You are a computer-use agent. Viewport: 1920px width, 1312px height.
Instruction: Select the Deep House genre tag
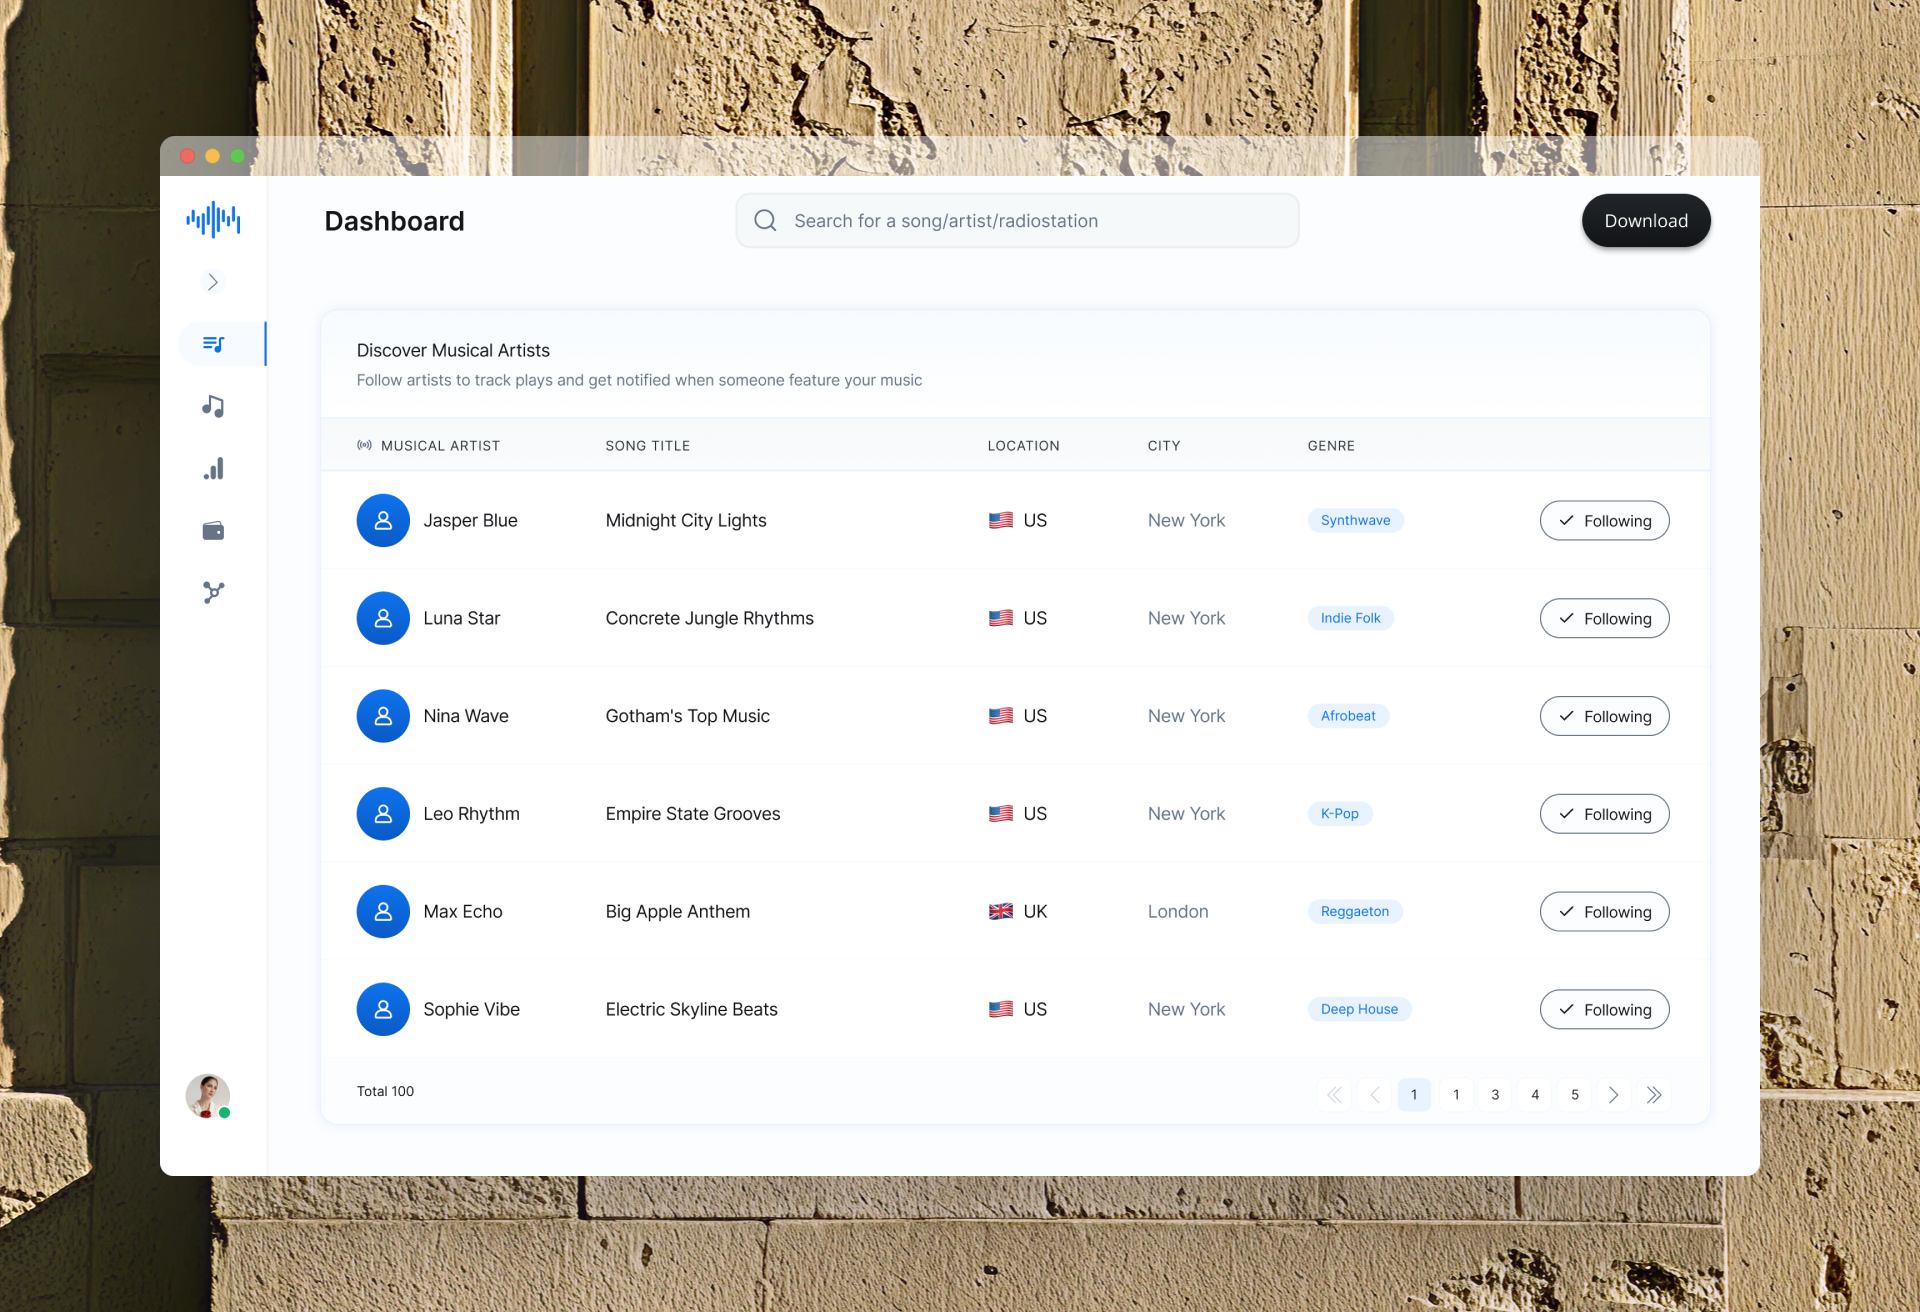pos(1359,1010)
